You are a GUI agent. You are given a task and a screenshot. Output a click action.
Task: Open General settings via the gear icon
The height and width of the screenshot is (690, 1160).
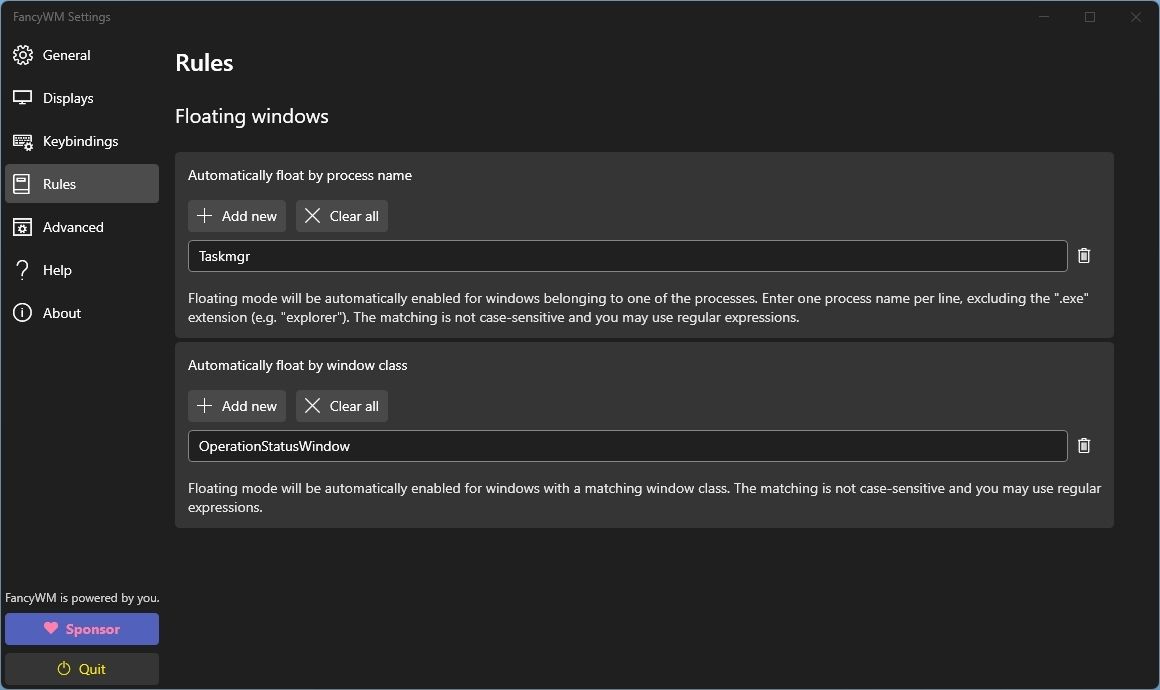pos(23,54)
